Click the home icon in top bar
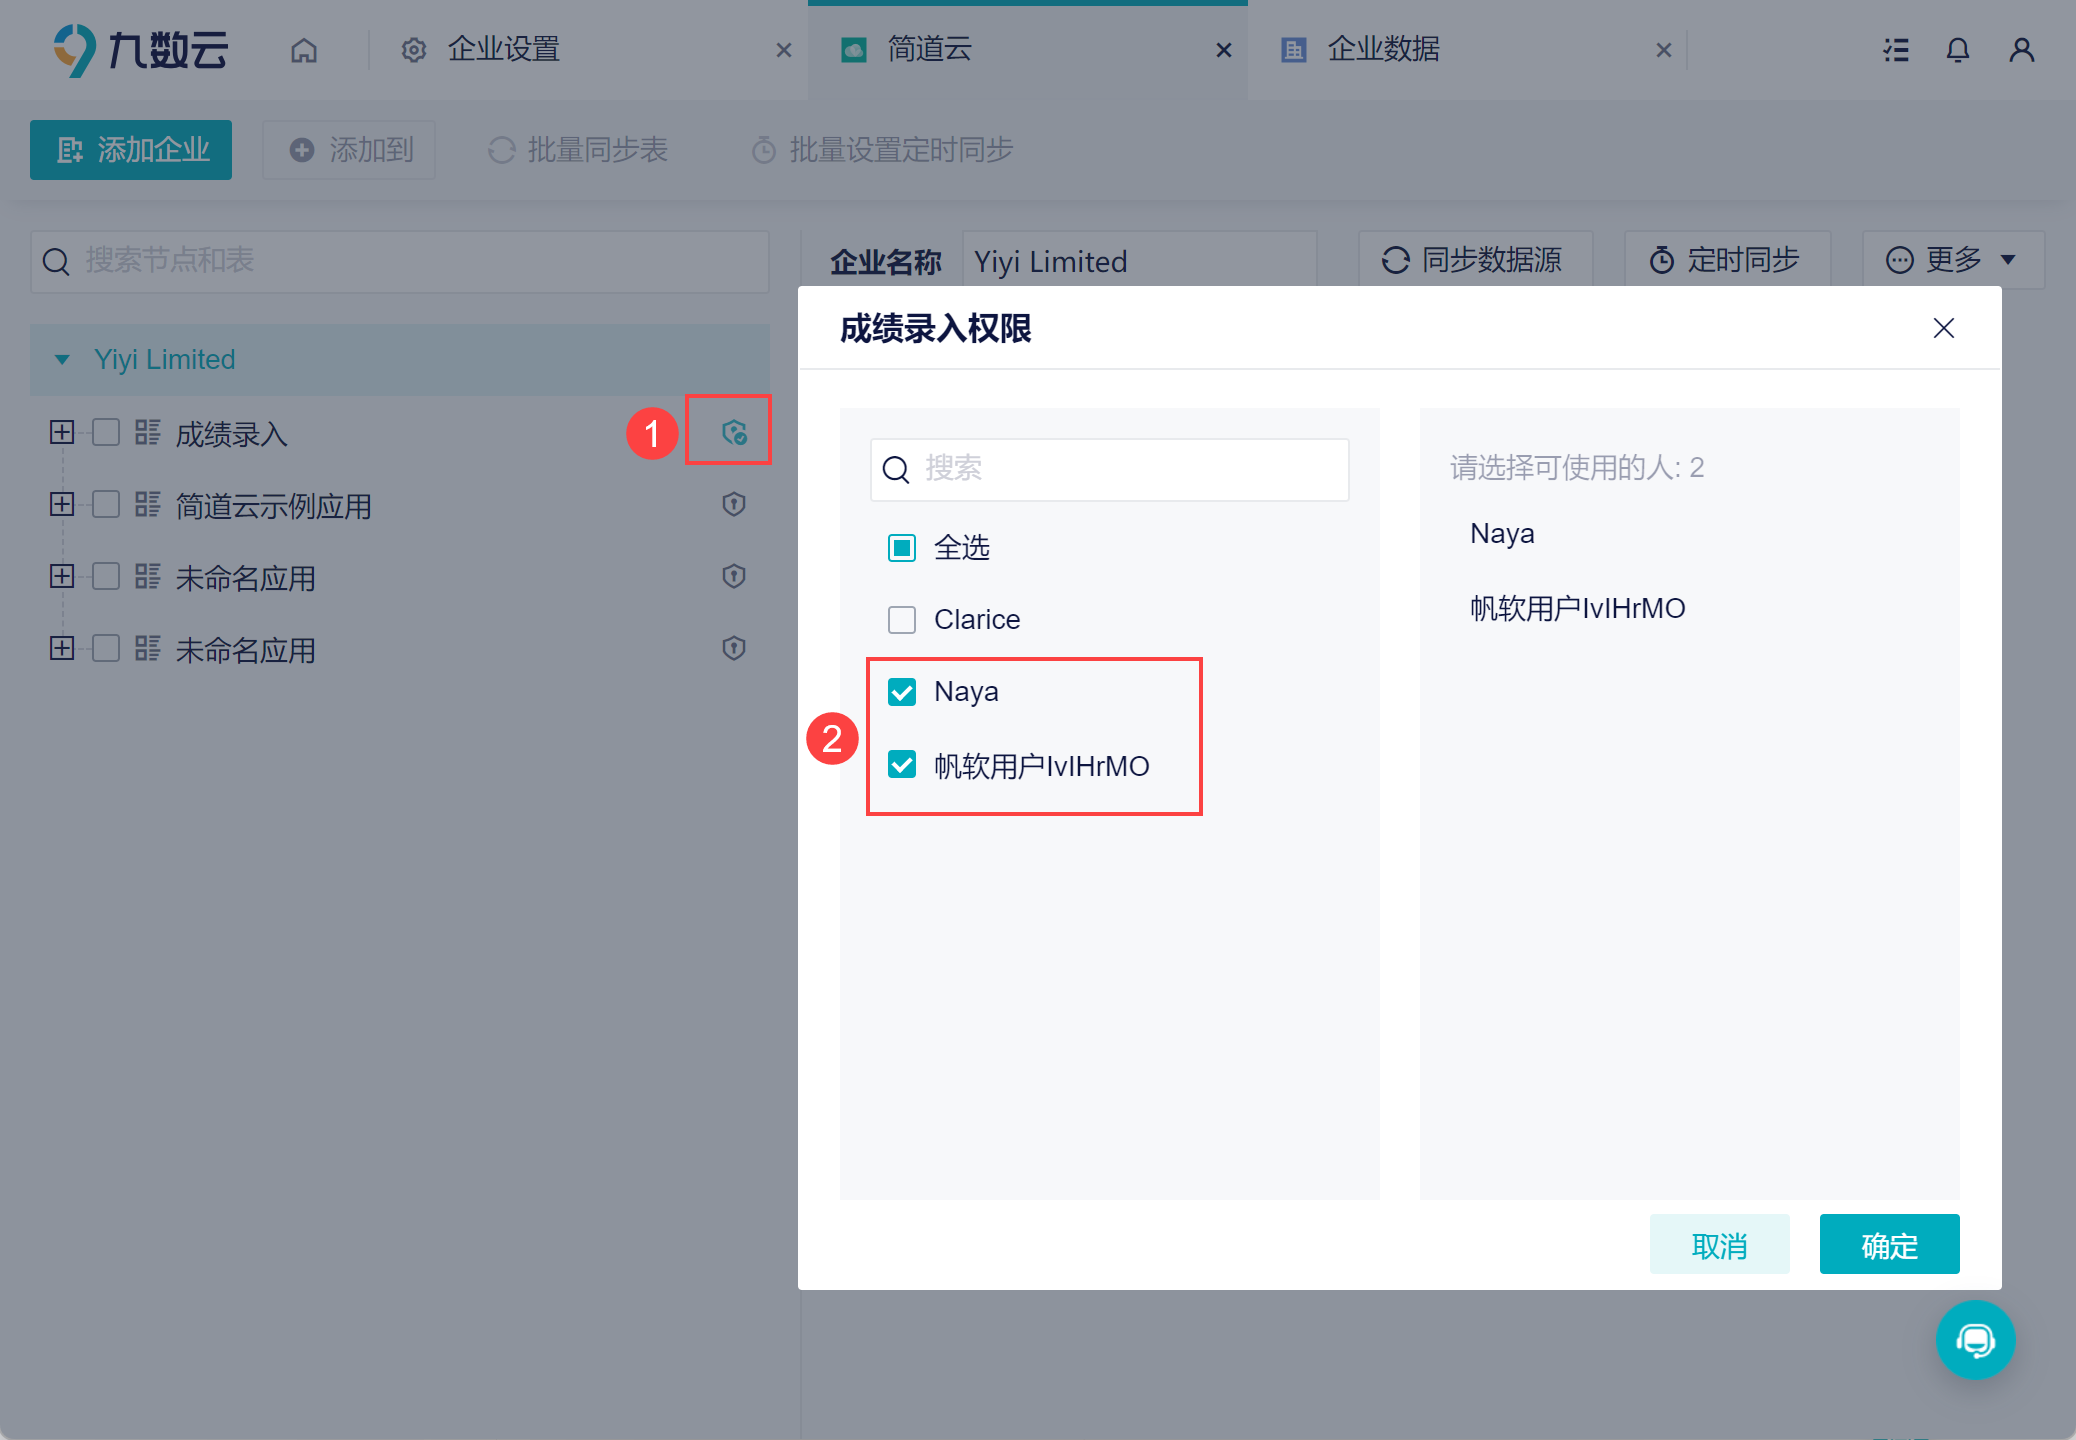This screenshot has height=1440, width=2076. pyautogui.click(x=304, y=50)
